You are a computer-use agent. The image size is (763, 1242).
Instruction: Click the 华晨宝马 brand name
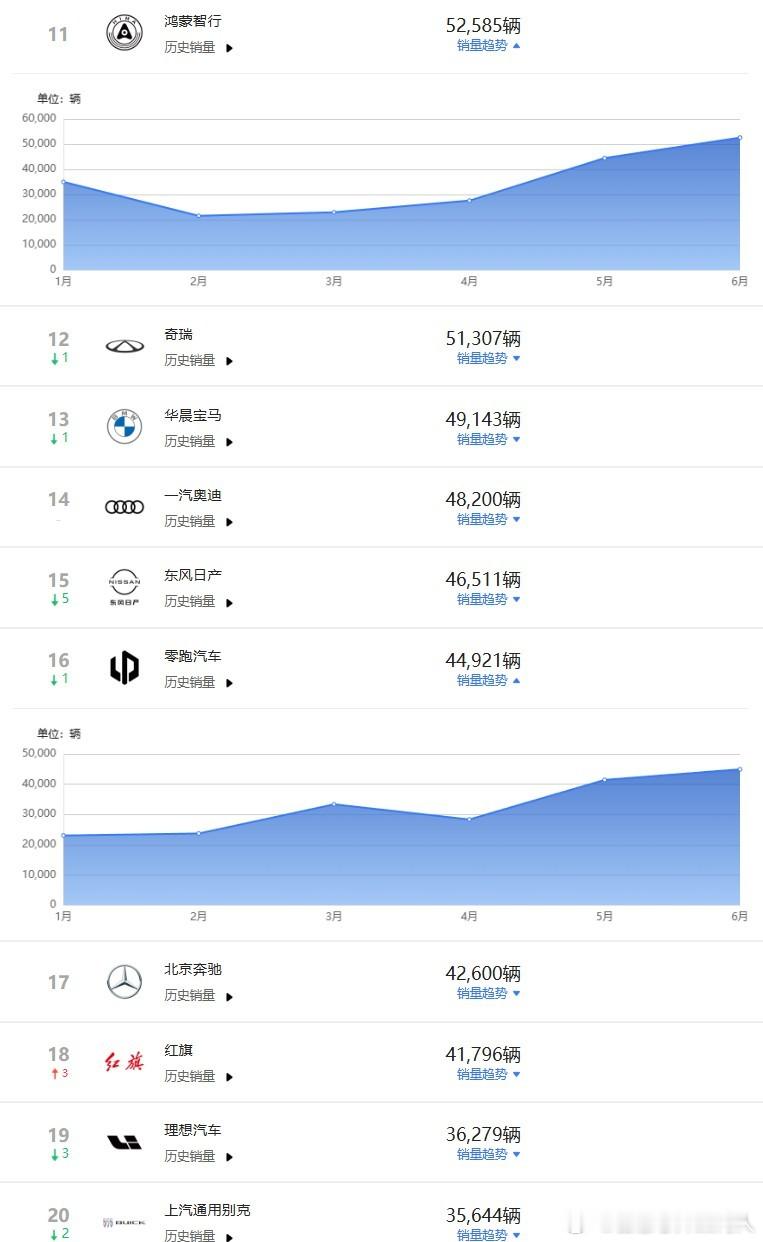pos(193,415)
